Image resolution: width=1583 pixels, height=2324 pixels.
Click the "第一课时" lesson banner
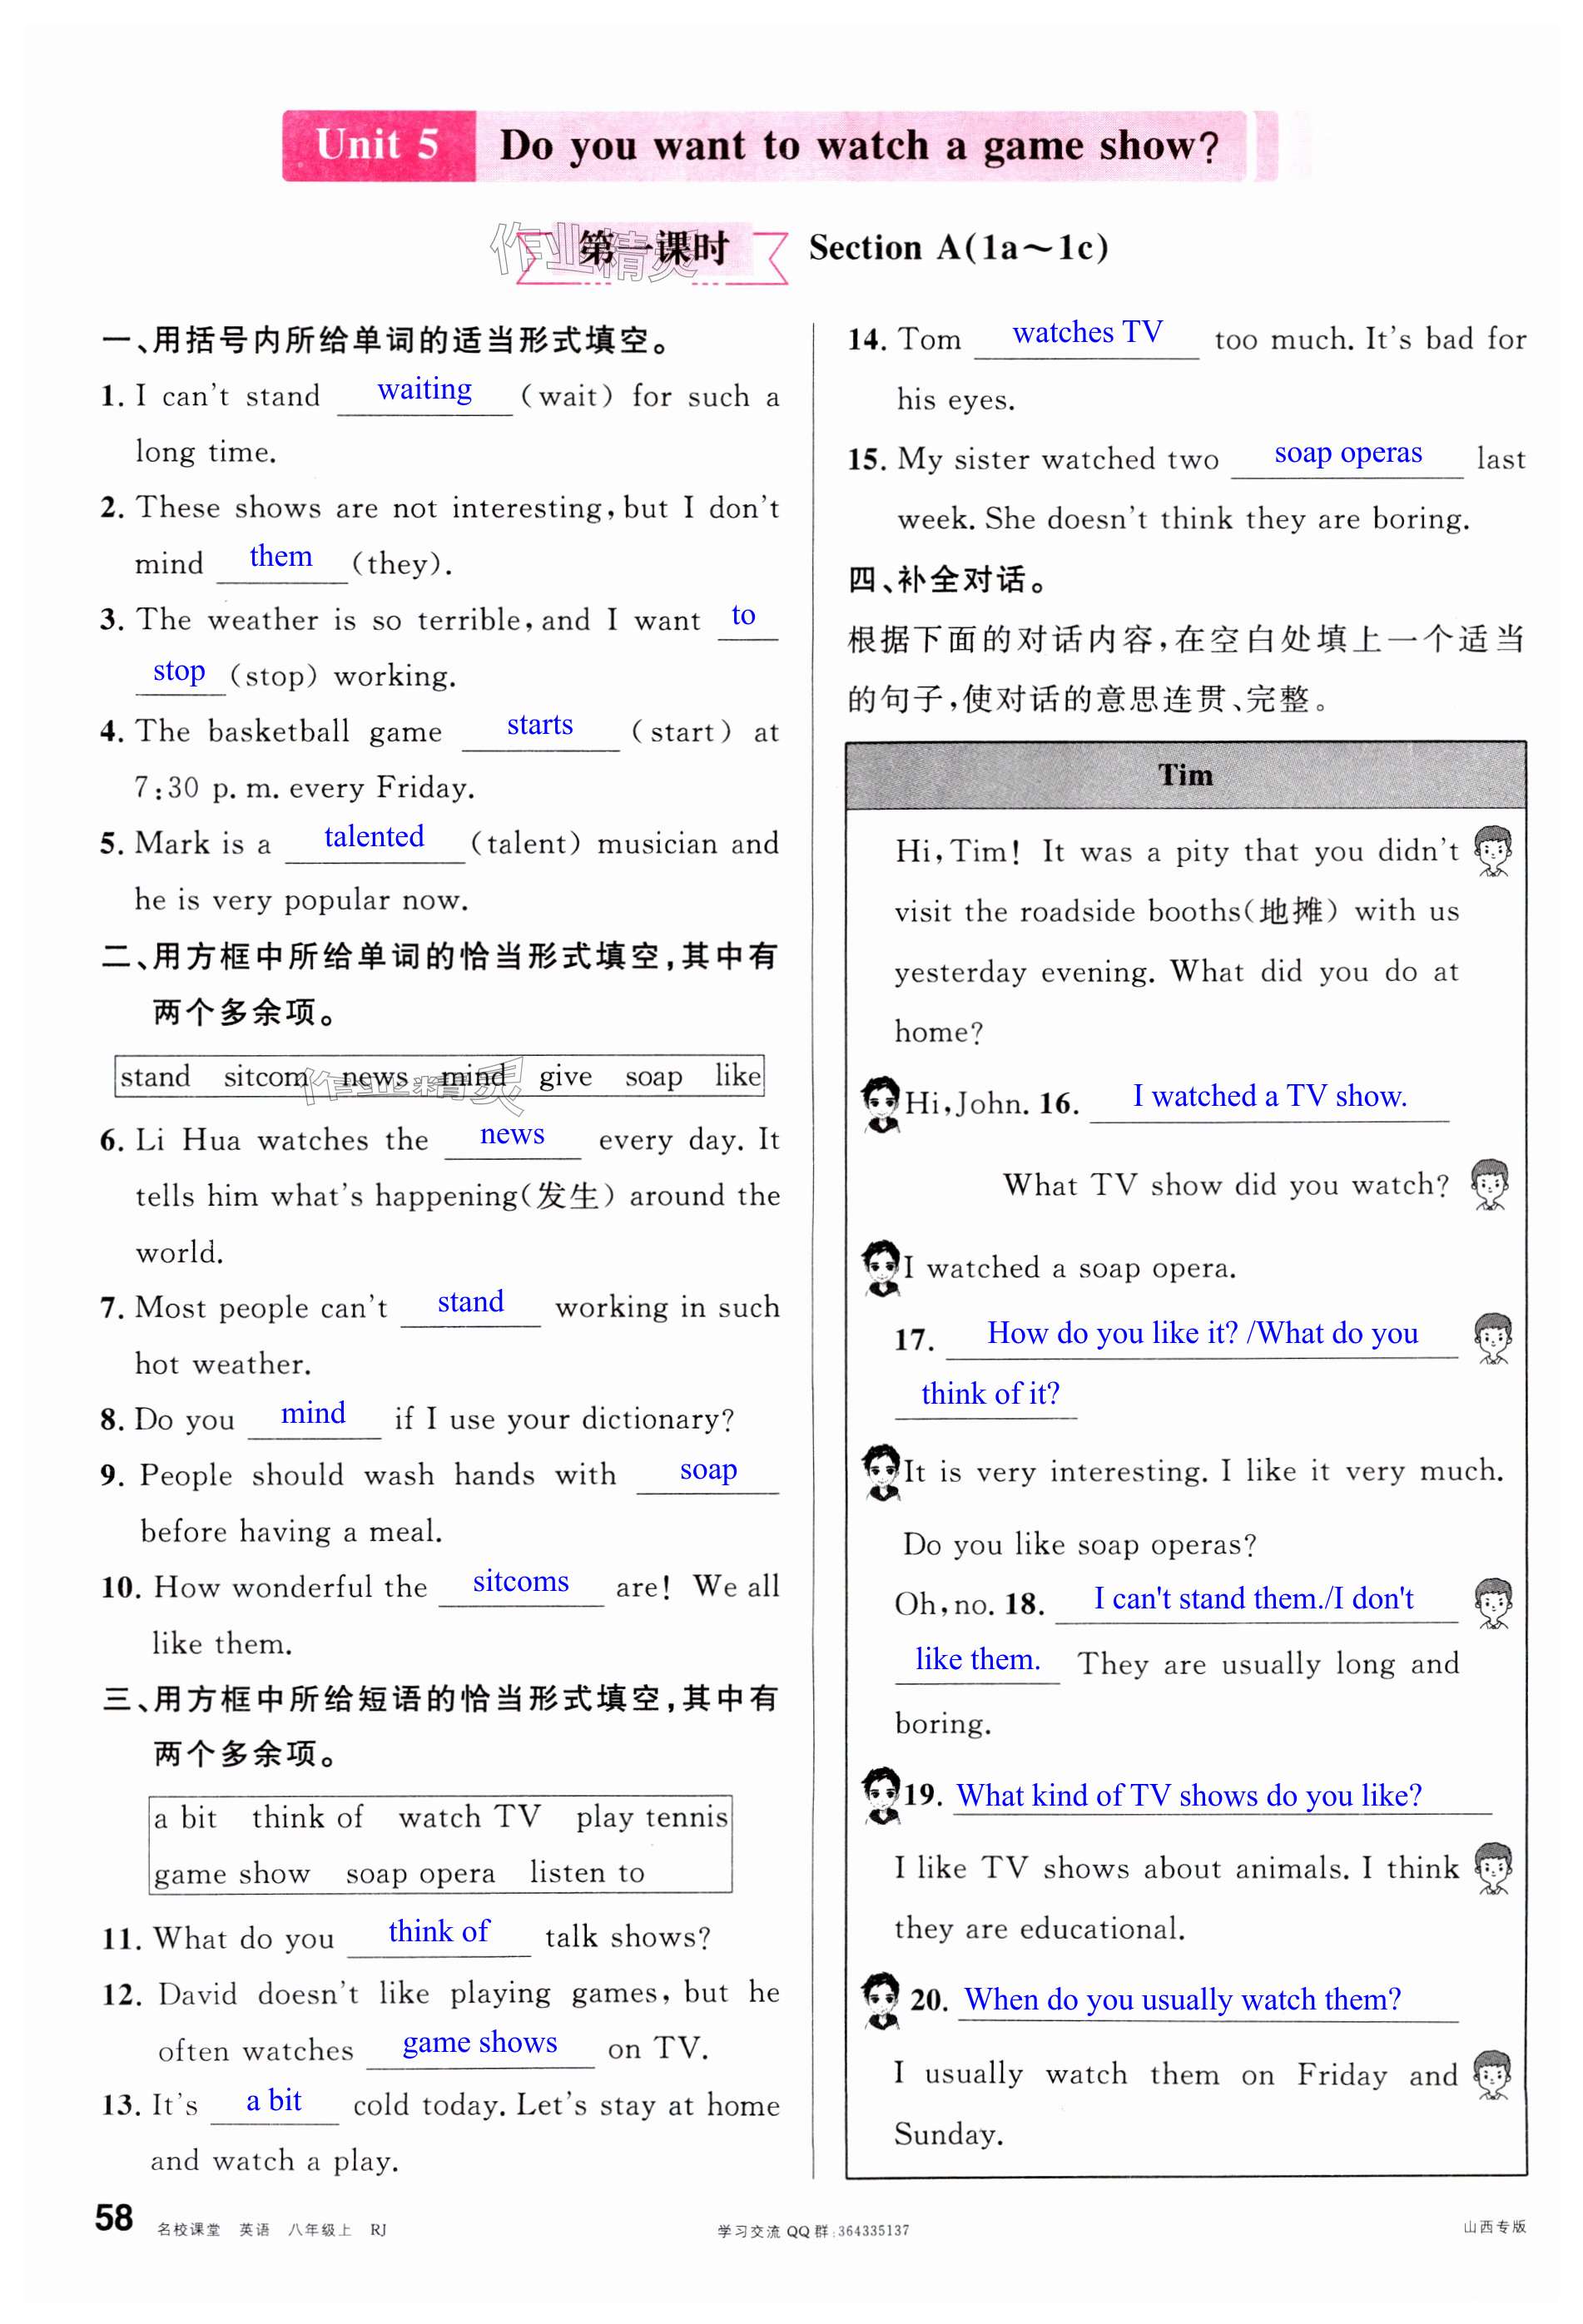tap(651, 248)
